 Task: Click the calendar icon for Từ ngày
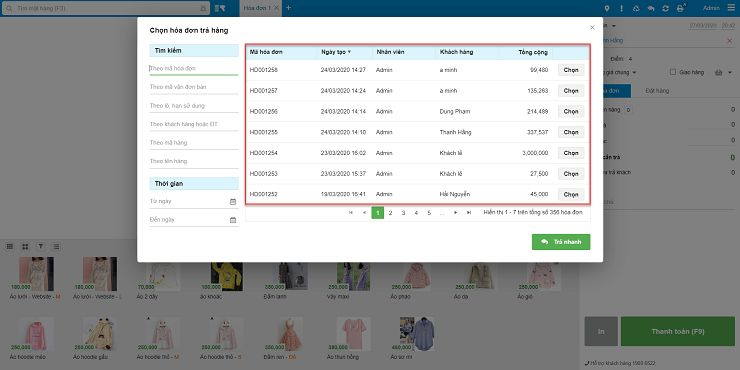233,202
